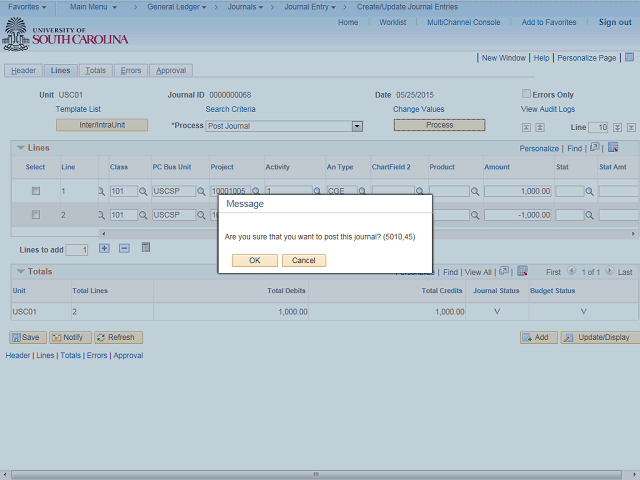Click Personalize Page link
This screenshot has height=480, width=640.
point(587,58)
